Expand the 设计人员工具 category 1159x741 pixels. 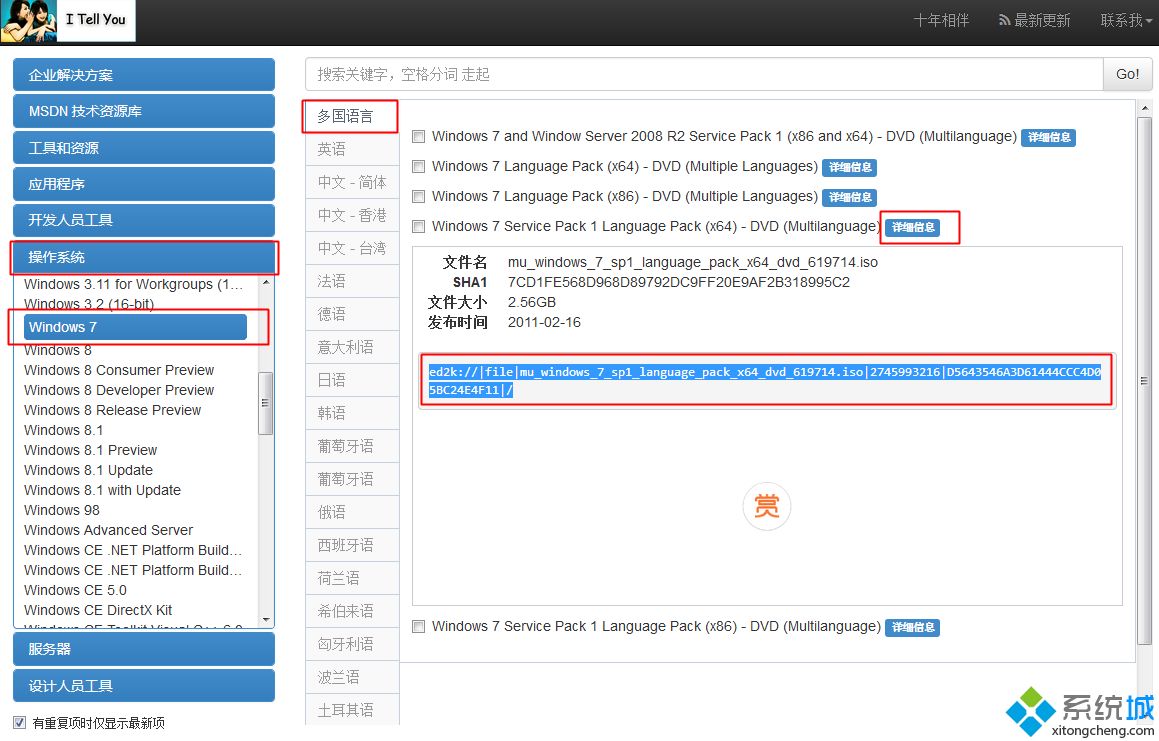coord(143,686)
